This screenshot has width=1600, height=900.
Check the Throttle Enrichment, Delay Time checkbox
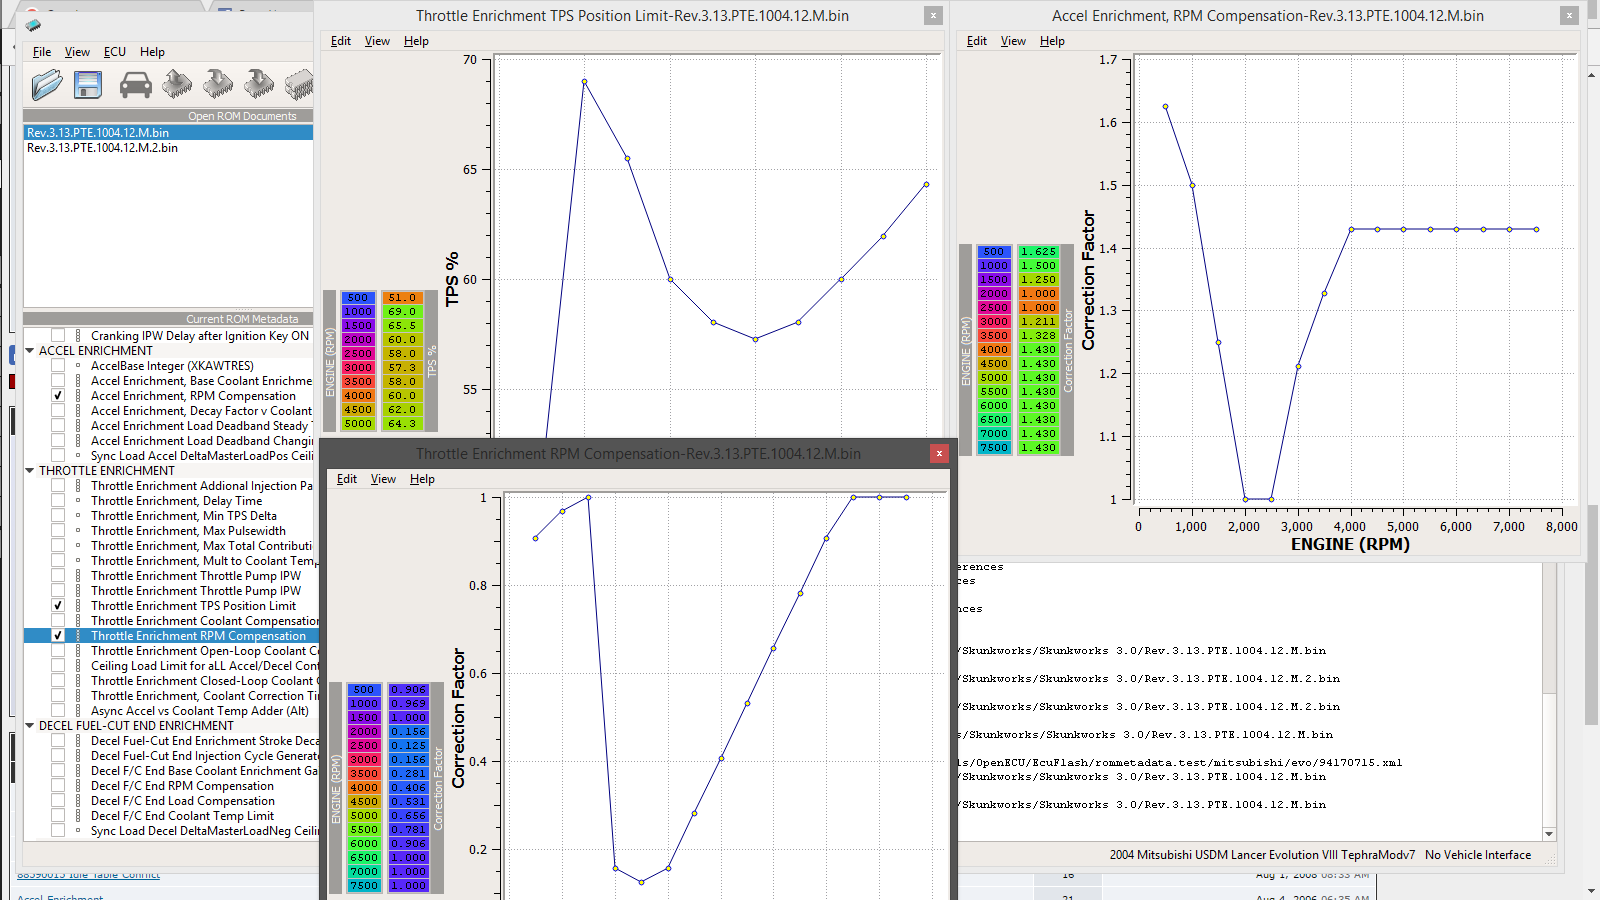pyautogui.click(x=58, y=501)
